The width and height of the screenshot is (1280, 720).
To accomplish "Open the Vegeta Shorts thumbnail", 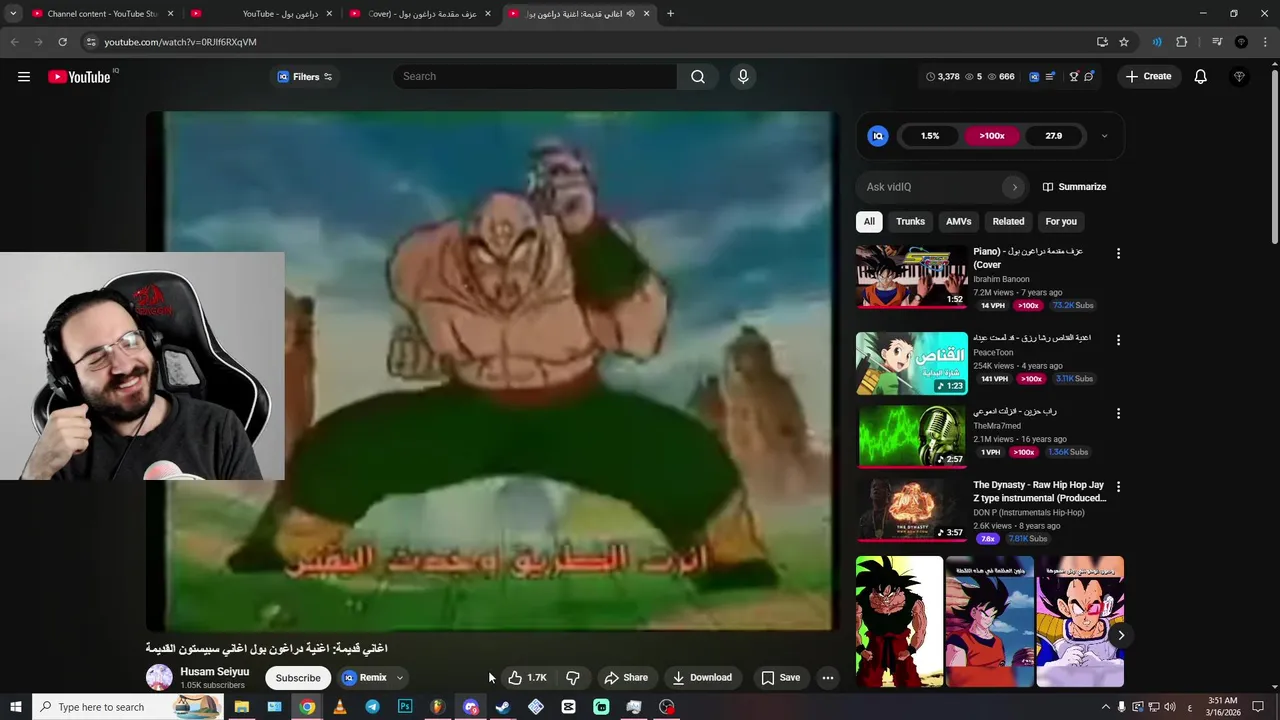I will [x=1080, y=622].
